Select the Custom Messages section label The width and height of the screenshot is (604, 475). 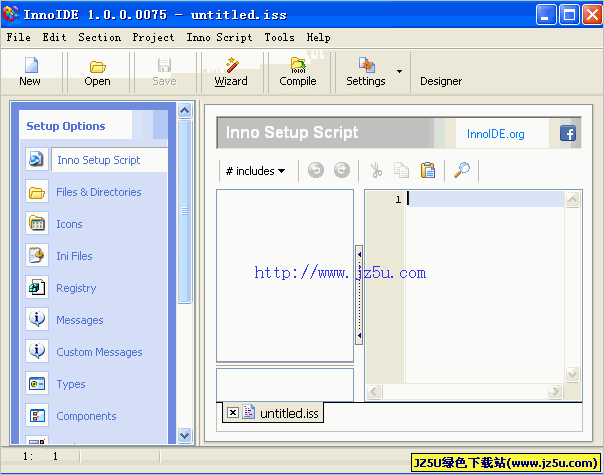pos(99,352)
